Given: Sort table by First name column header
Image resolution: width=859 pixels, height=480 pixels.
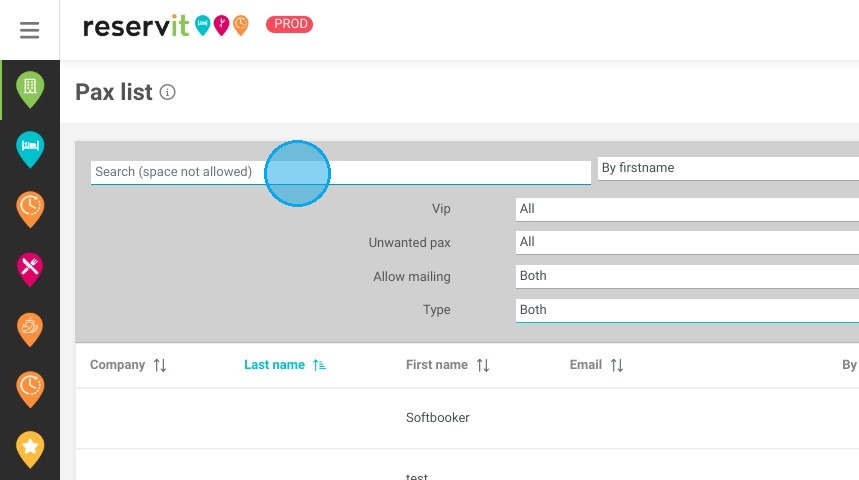Looking at the screenshot, I should [x=437, y=365].
